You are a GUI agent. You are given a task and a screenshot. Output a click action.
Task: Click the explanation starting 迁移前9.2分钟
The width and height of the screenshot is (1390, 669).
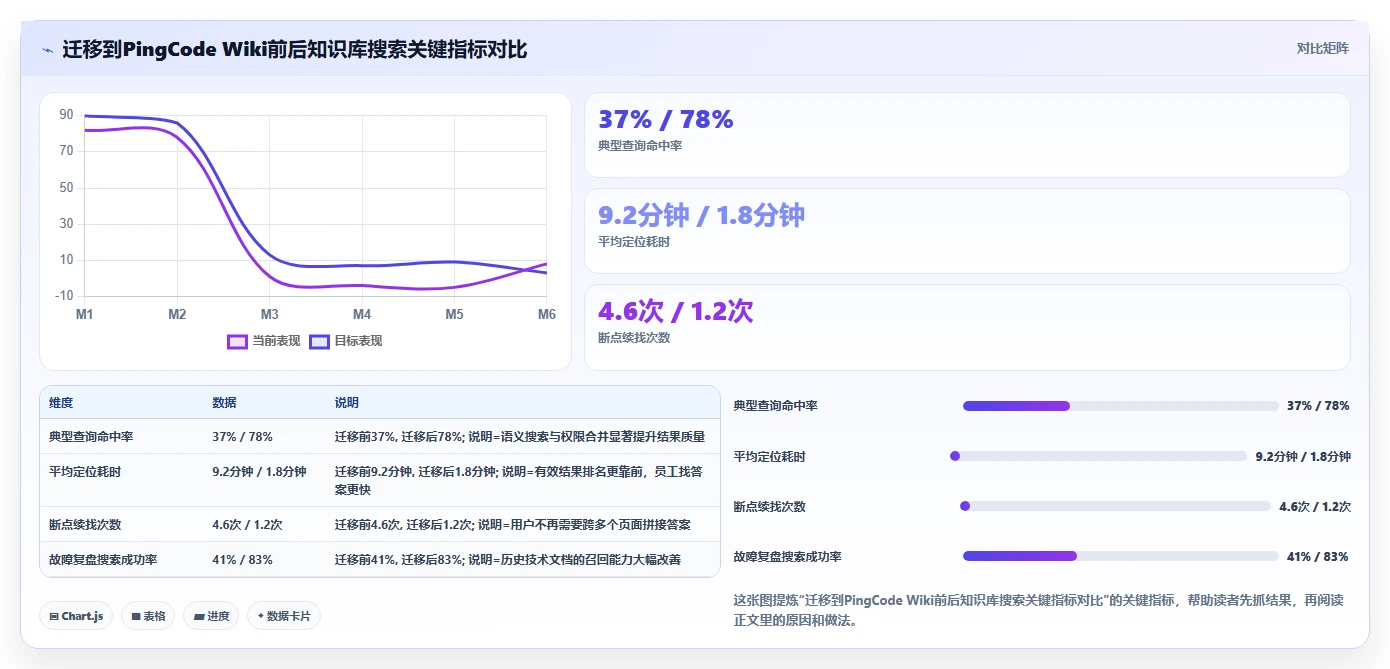pos(518,481)
